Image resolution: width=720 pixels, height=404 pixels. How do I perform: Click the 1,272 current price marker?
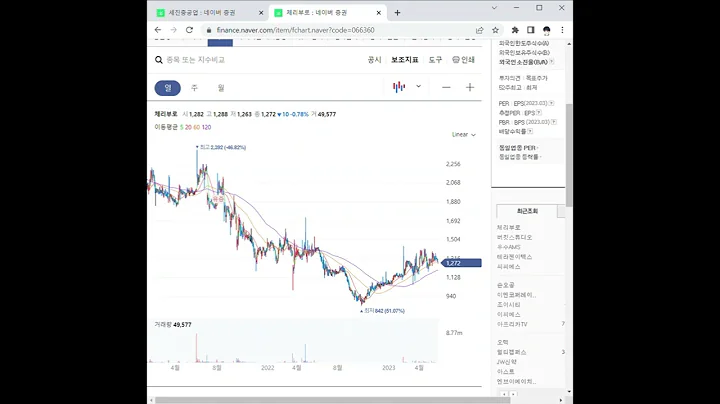(461, 263)
